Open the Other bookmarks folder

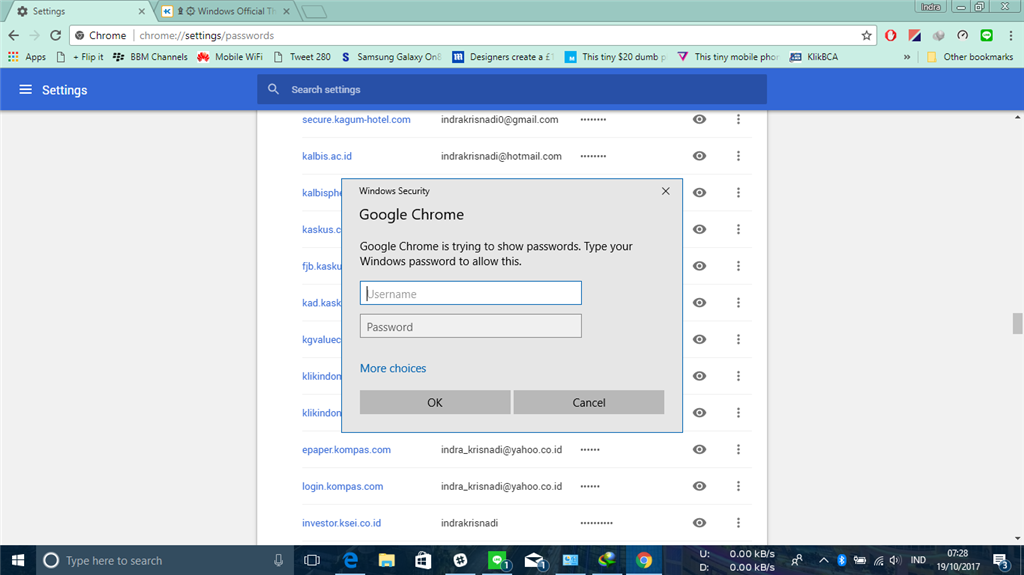click(970, 57)
